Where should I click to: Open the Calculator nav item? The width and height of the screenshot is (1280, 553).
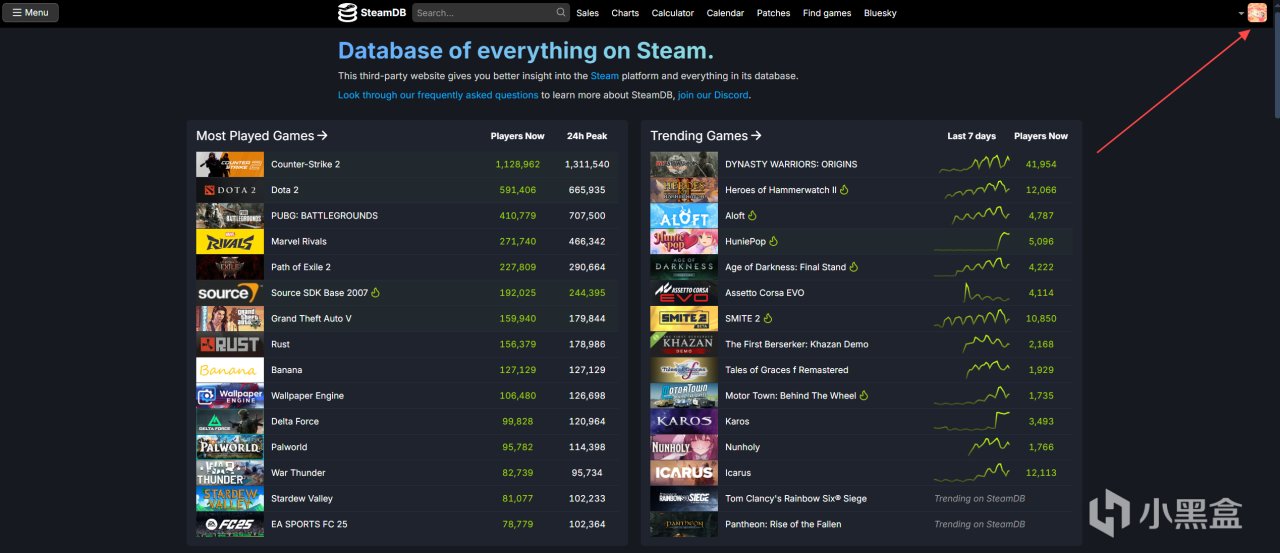[673, 13]
